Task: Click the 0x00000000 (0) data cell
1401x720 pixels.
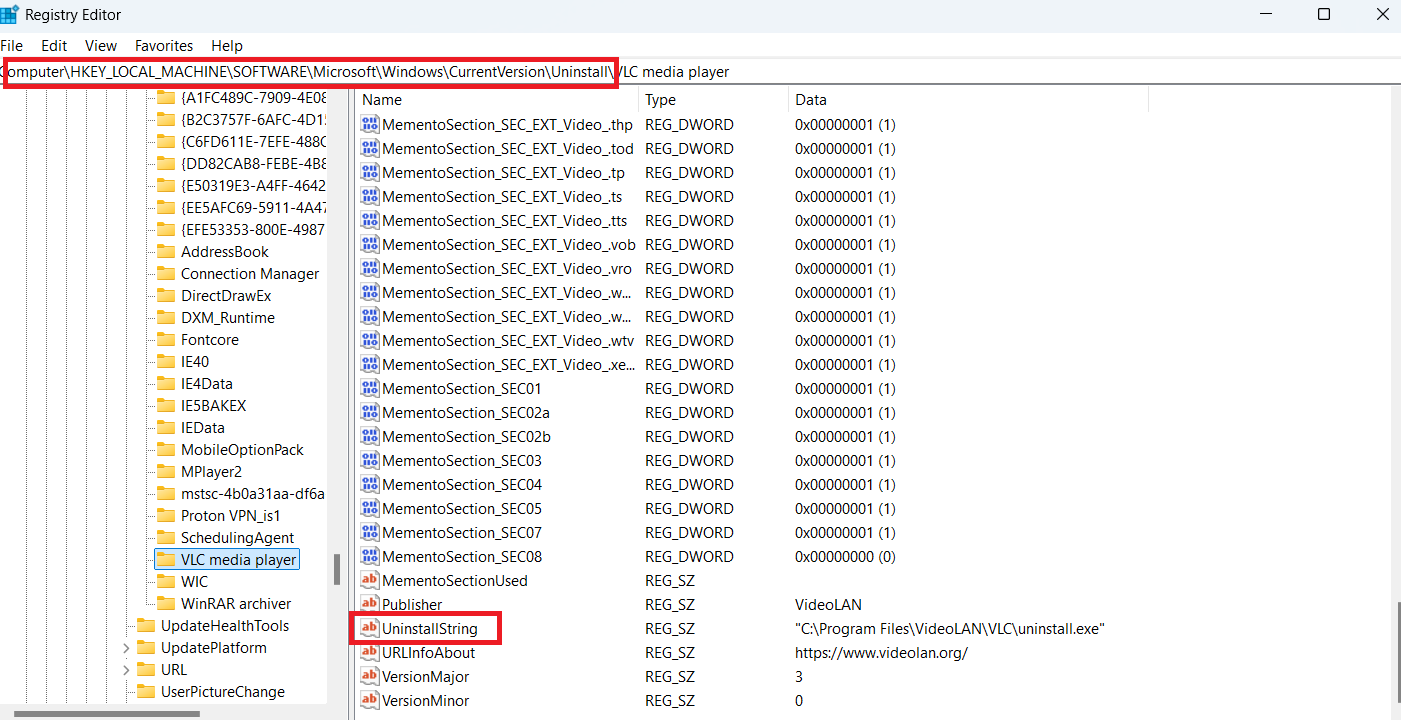Action: point(845,557)
